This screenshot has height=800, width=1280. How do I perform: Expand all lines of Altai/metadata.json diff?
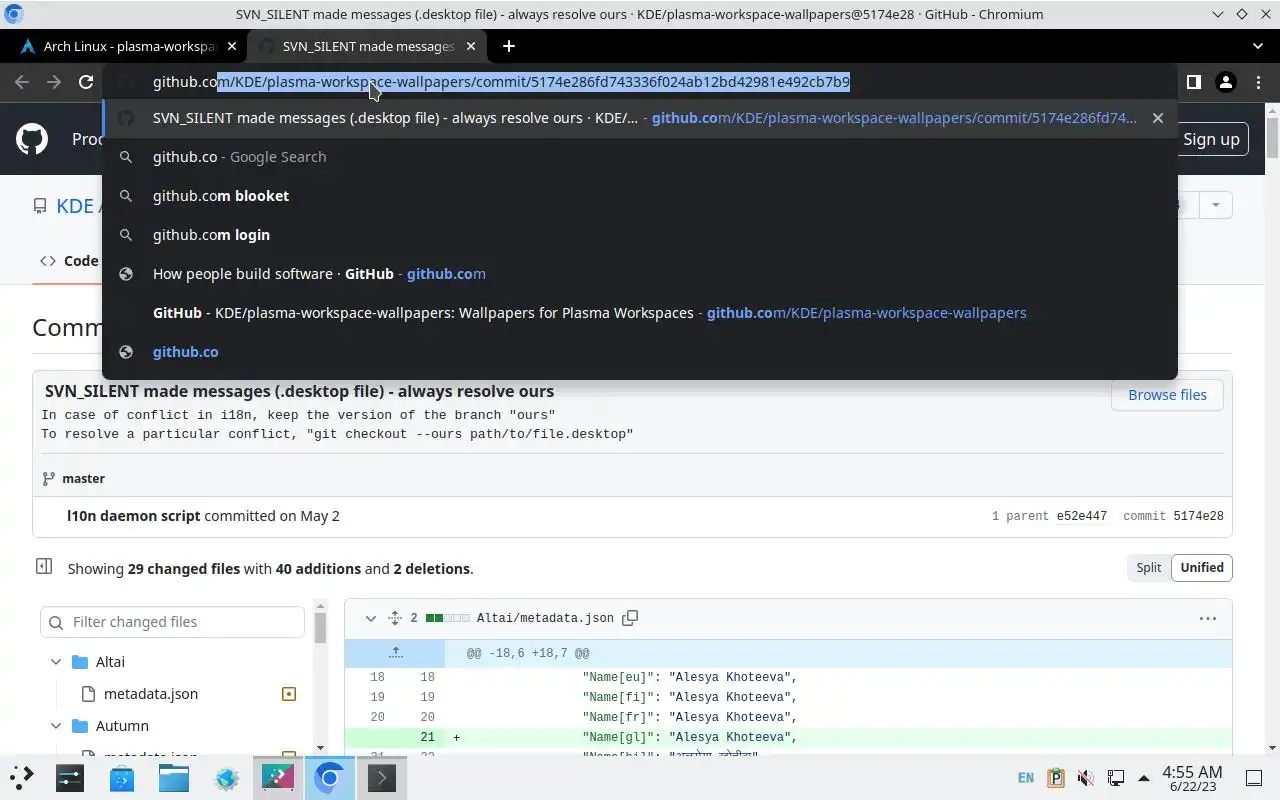click(x=395, y=618)
